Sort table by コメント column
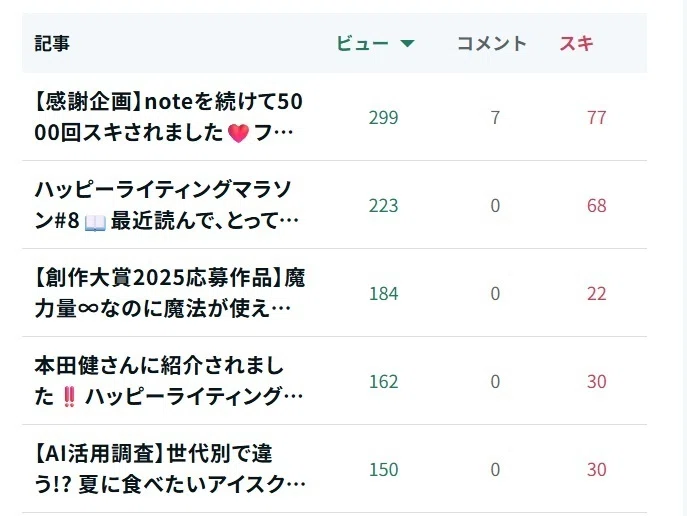This screenshot has width=687, height=516. pos(492,43)
